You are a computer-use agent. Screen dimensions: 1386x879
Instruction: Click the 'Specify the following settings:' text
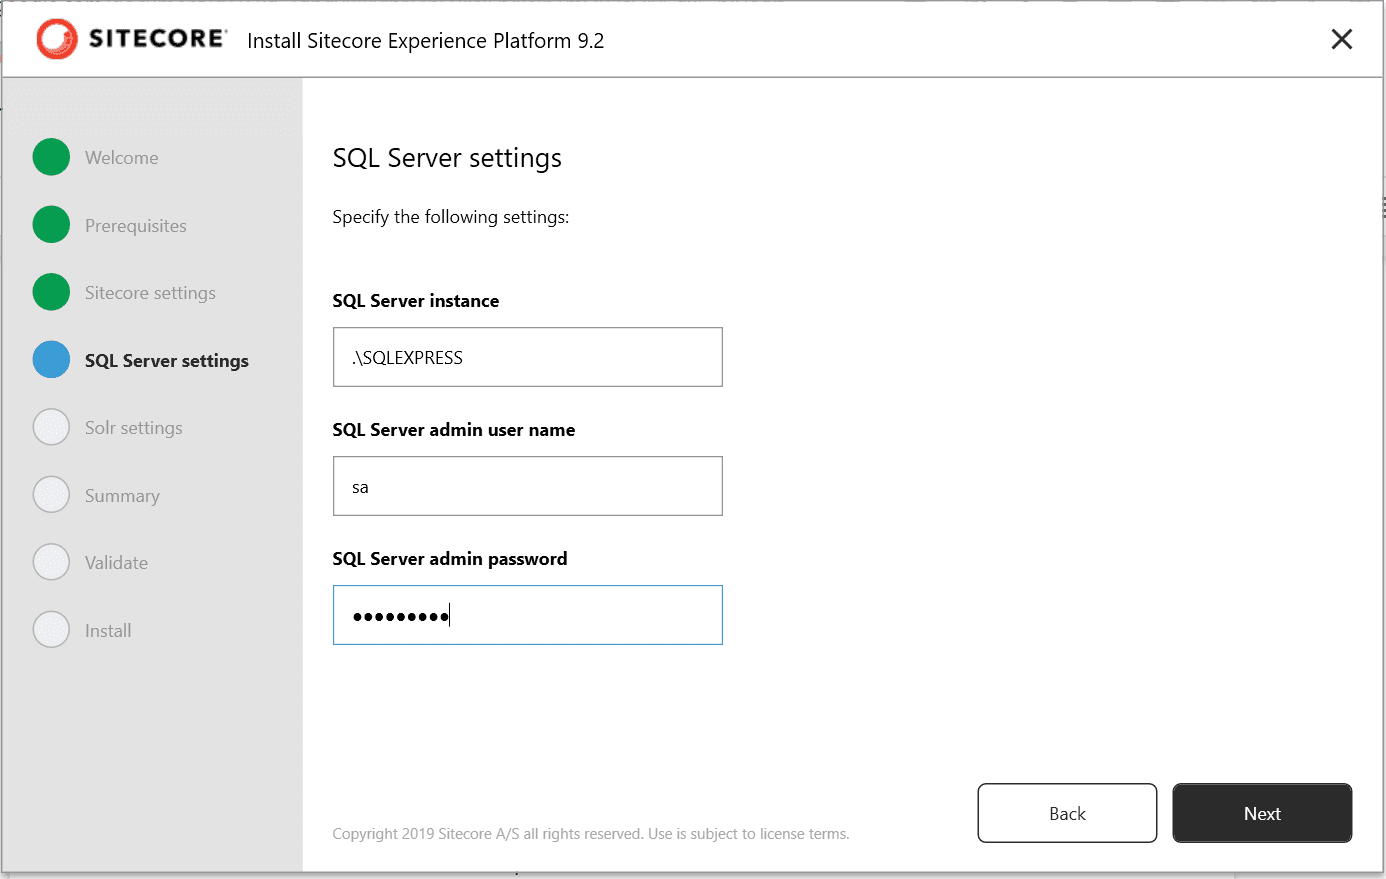coord(451,217)
